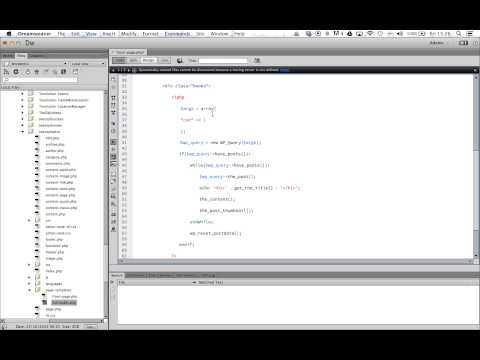The height and width of the screenshot is (360, 480).
Task: Click the Select Parent Tag icon
Action: click(x=114, y=124)
